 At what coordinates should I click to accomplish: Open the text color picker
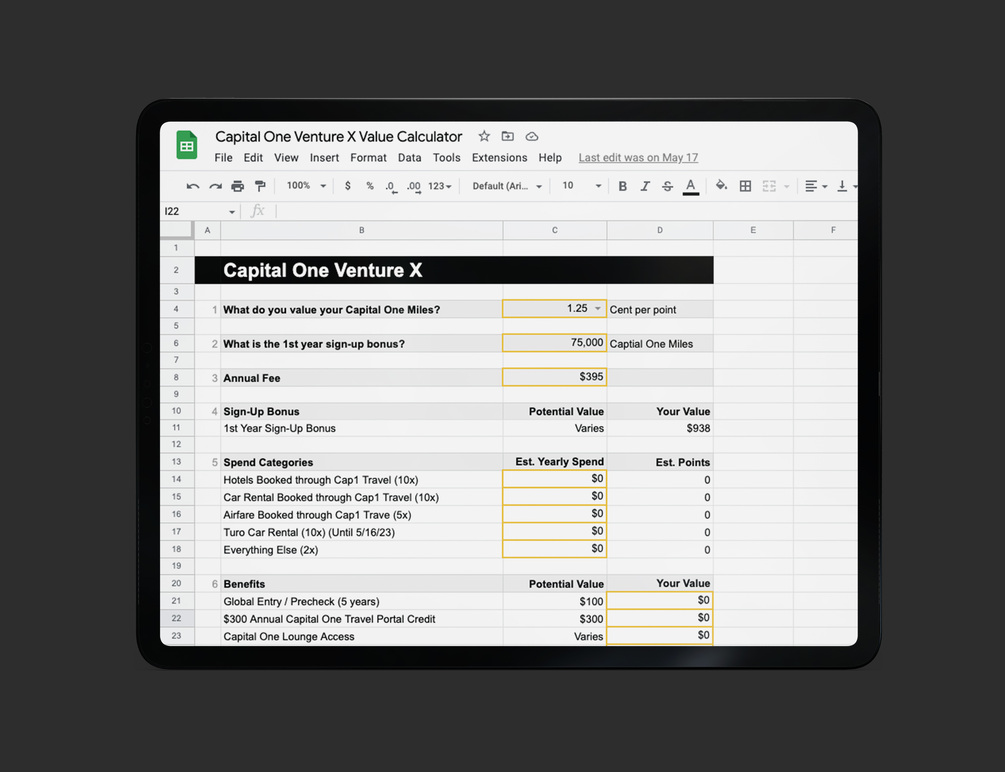coord(690,187)
